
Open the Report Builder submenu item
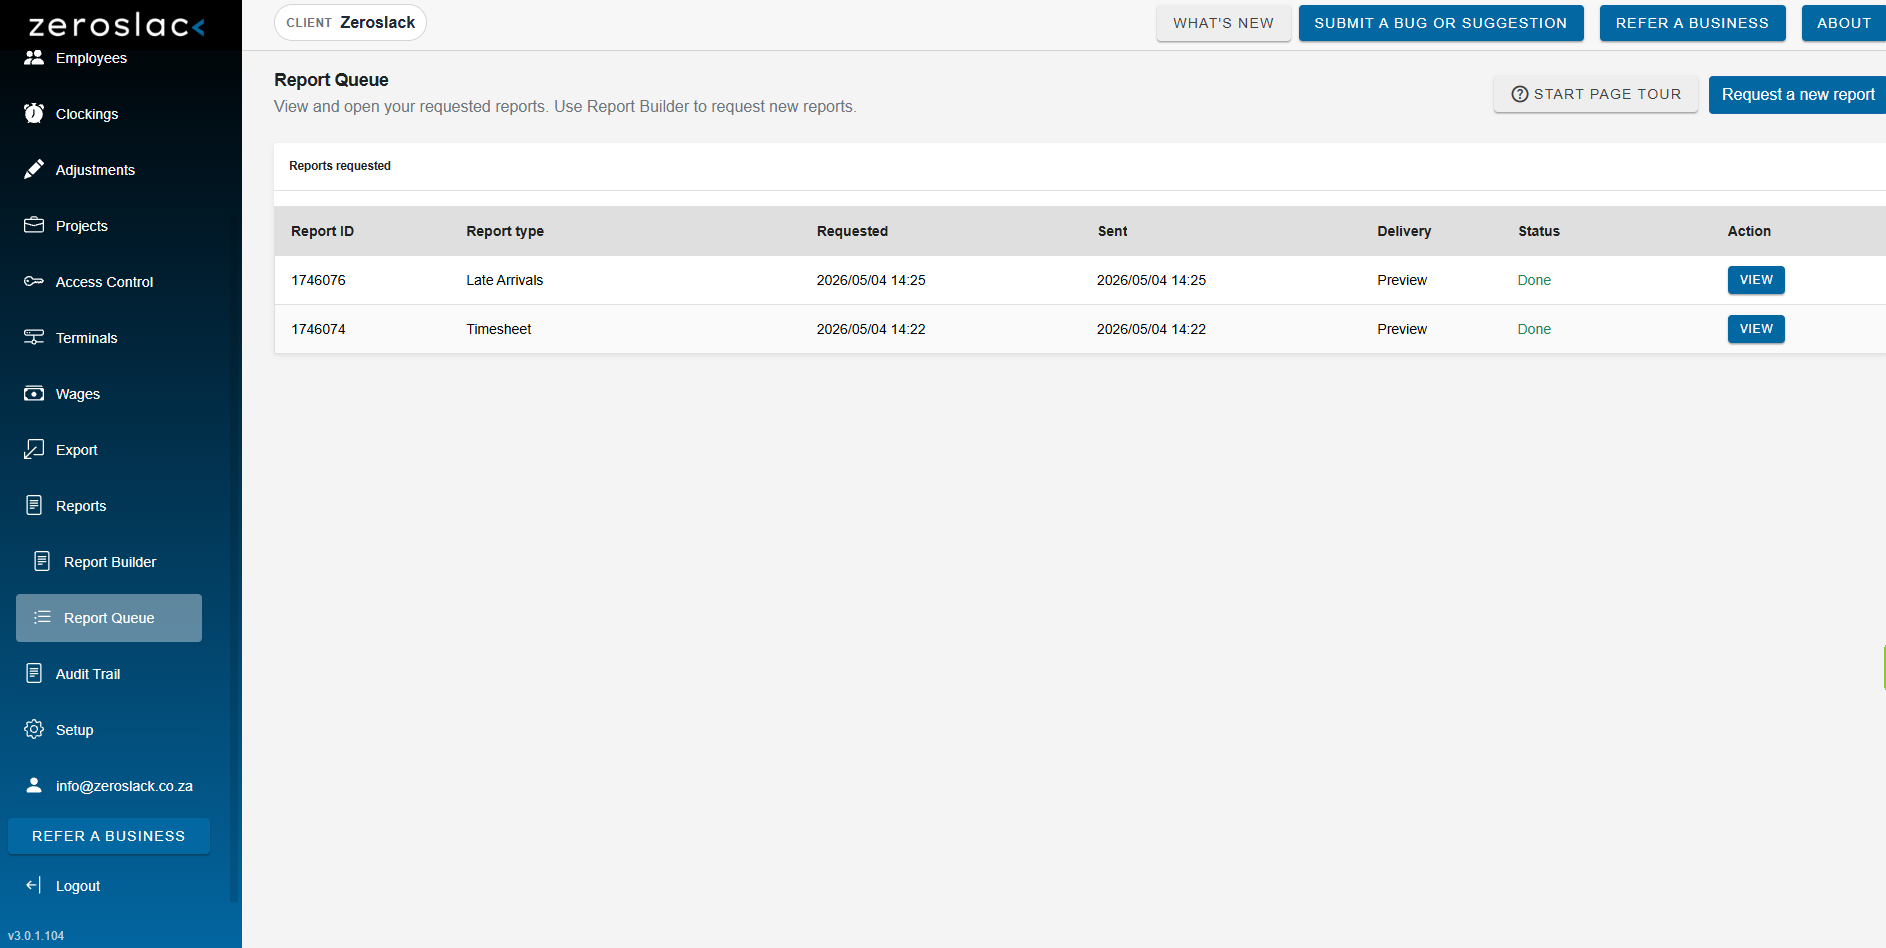tap(109, 562)
